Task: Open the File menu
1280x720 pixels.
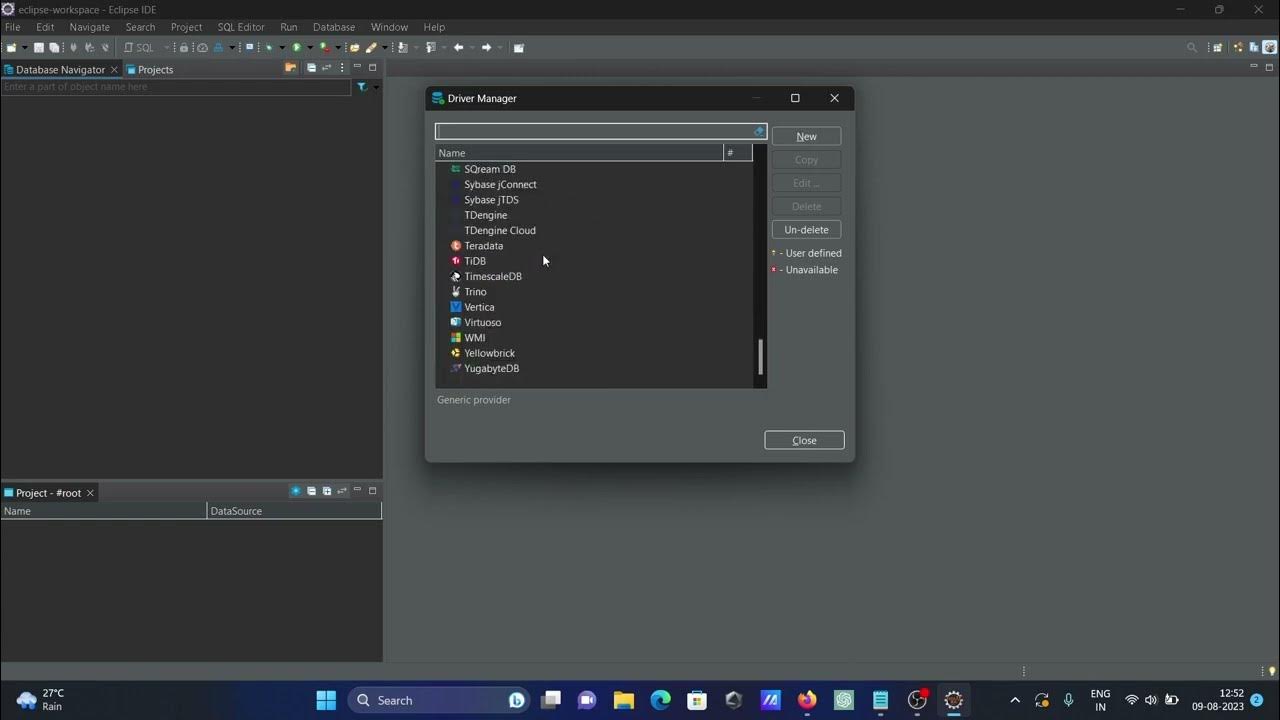Action: point(13,27)
